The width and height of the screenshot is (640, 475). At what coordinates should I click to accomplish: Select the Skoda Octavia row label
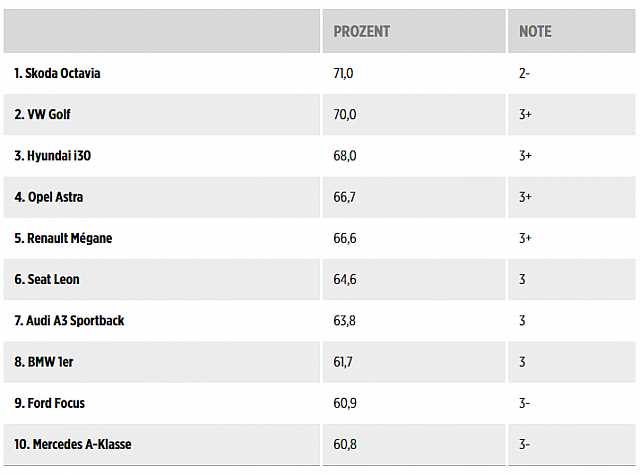click(x=58, y=73)
